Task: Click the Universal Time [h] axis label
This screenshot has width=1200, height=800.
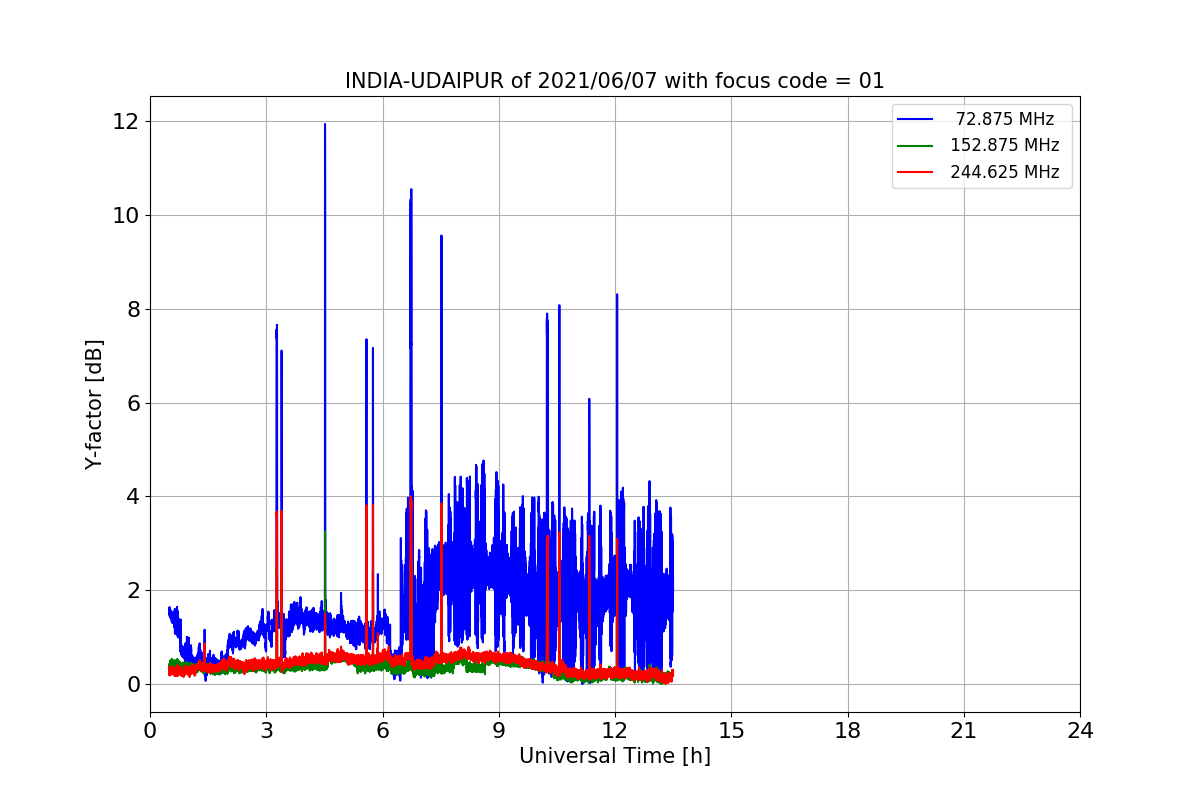Action: [x=615, y=757]
